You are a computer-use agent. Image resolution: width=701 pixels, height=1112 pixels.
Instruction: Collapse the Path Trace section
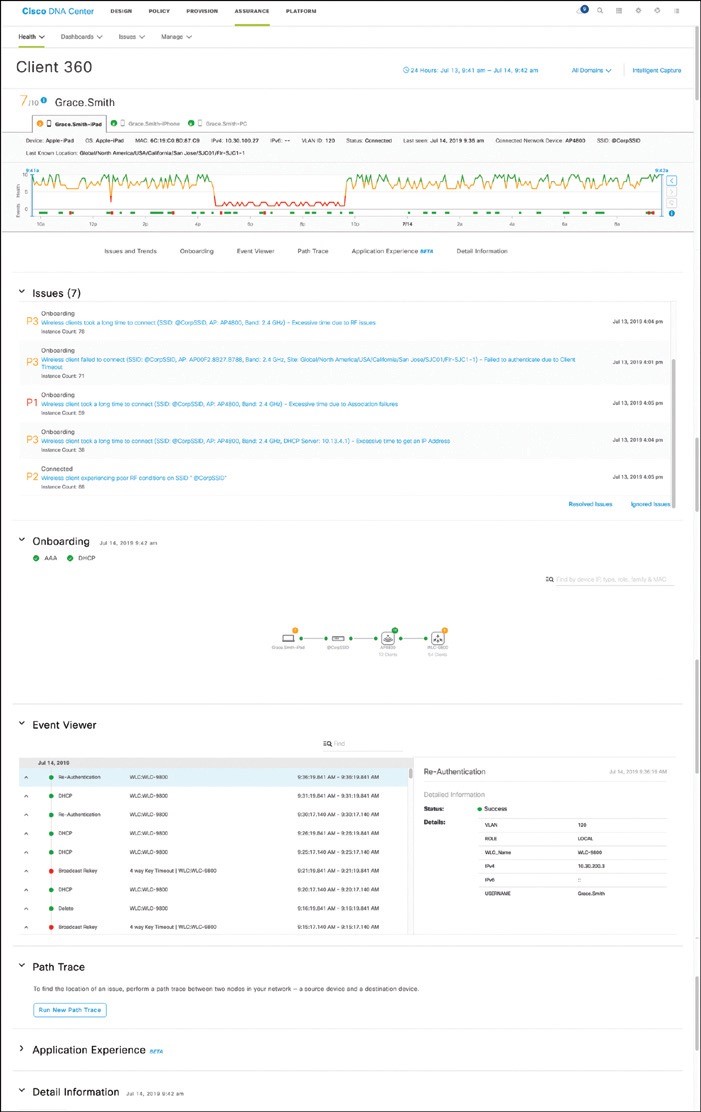[21, 965]
